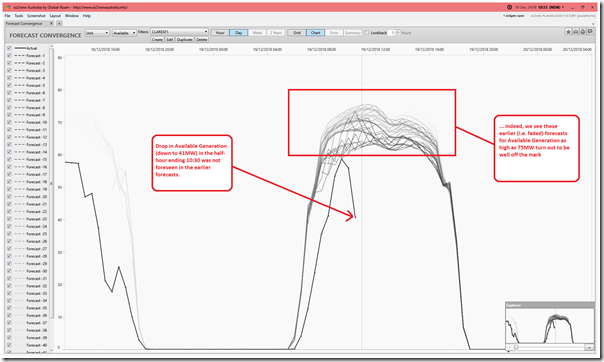This screenshot has height=362, width=604.
Task: Switch to Grid view
Action: [x=297, y=33]
